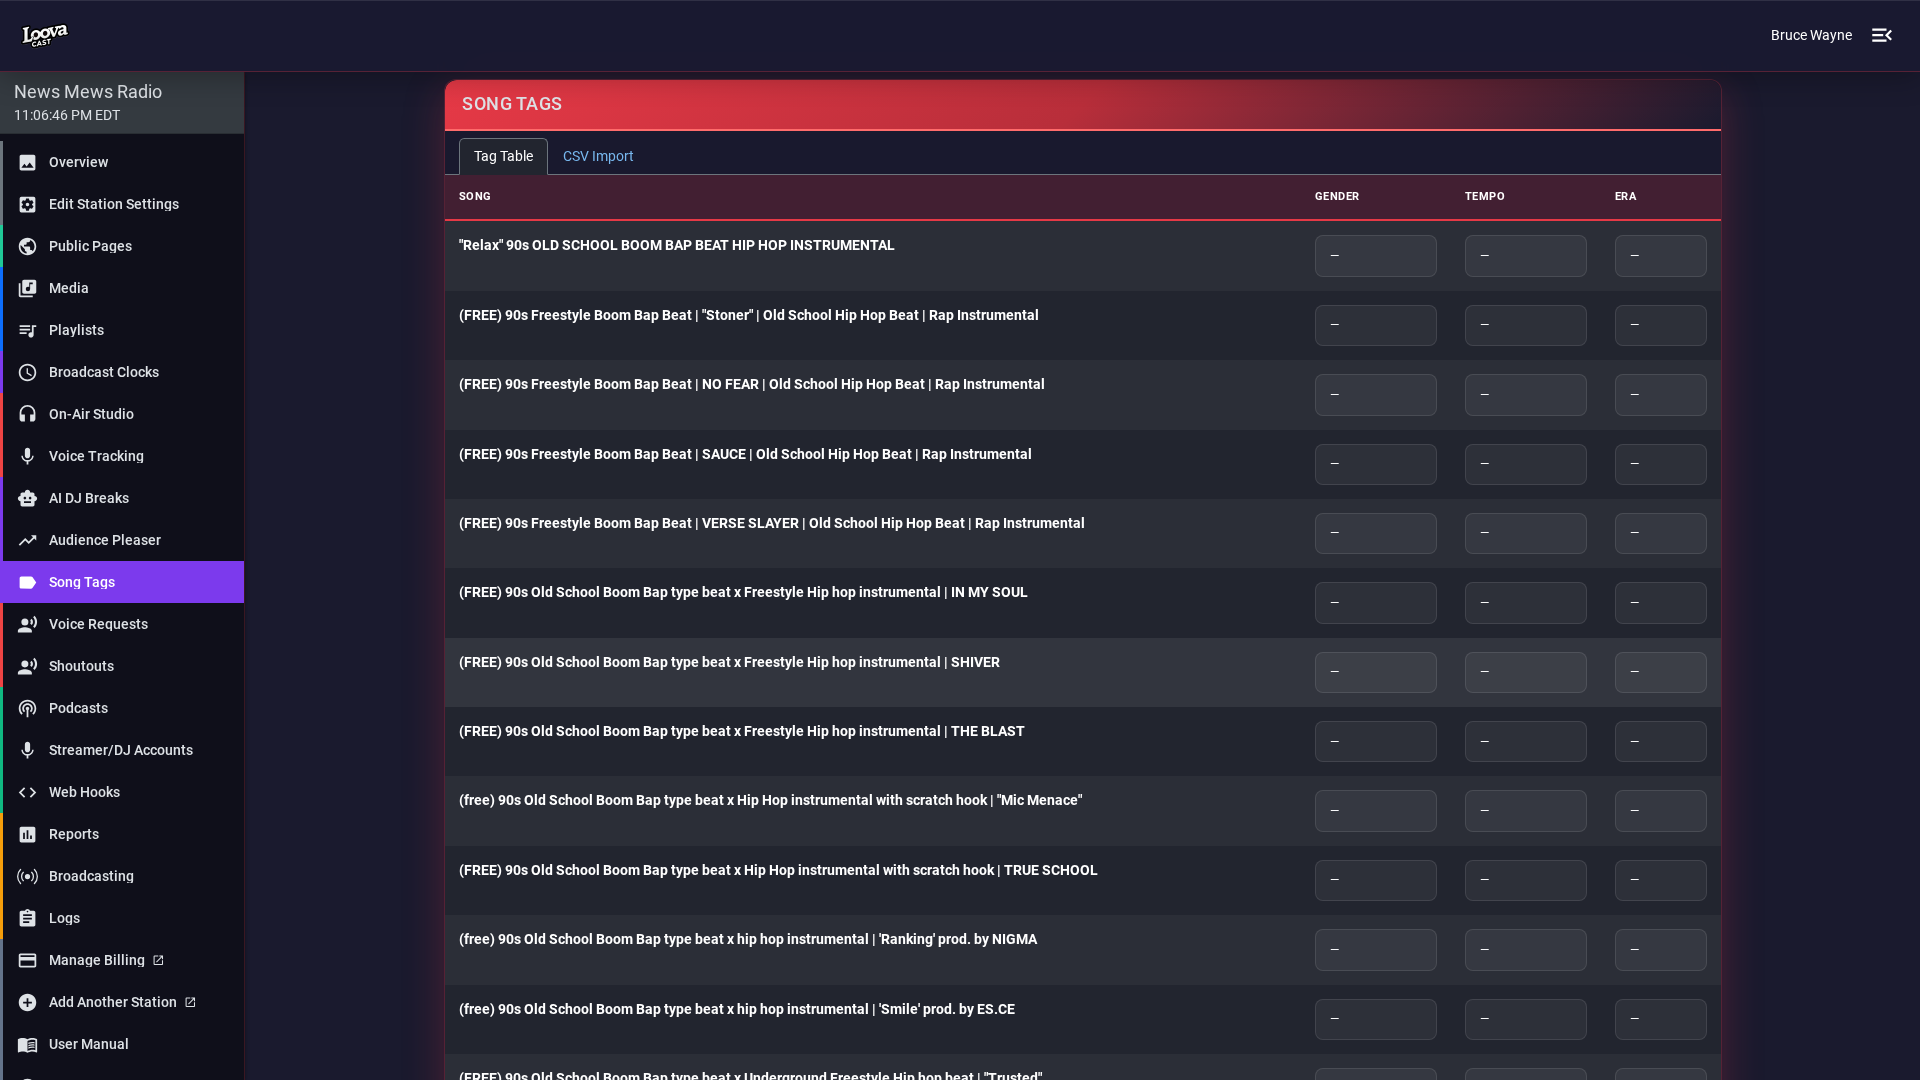The height and width of the screenshot is (1080, 1920).
Task: Open Era dropdown for the SHIVER instrumental
Action: (1660, 672)
